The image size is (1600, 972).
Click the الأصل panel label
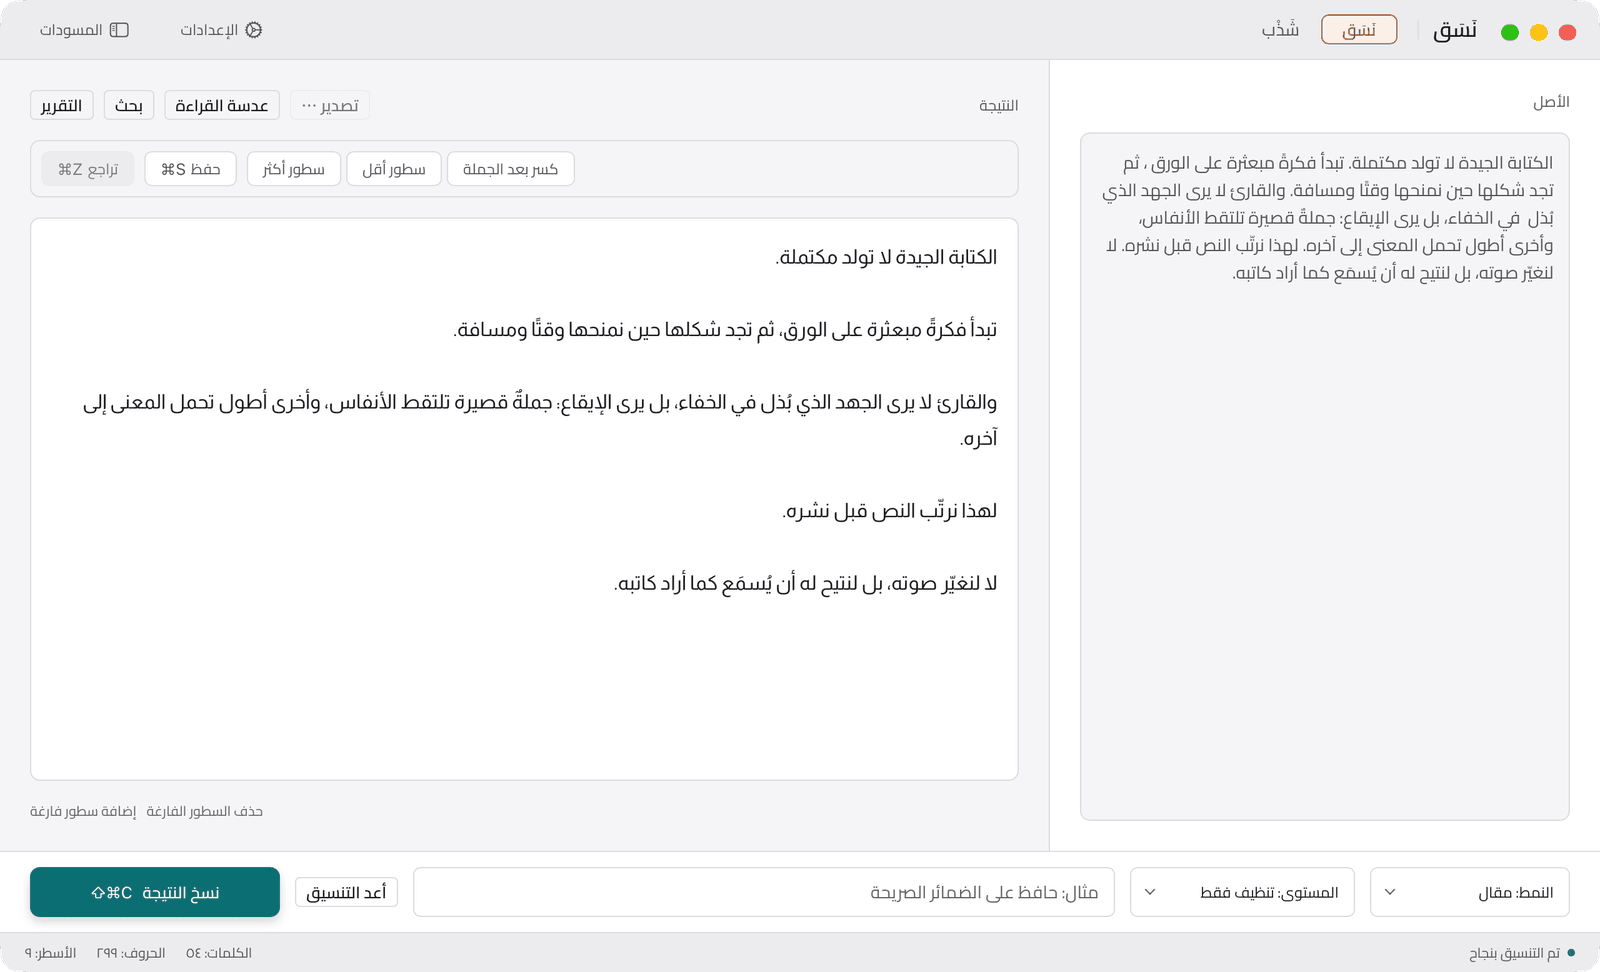click(1551, 102)
